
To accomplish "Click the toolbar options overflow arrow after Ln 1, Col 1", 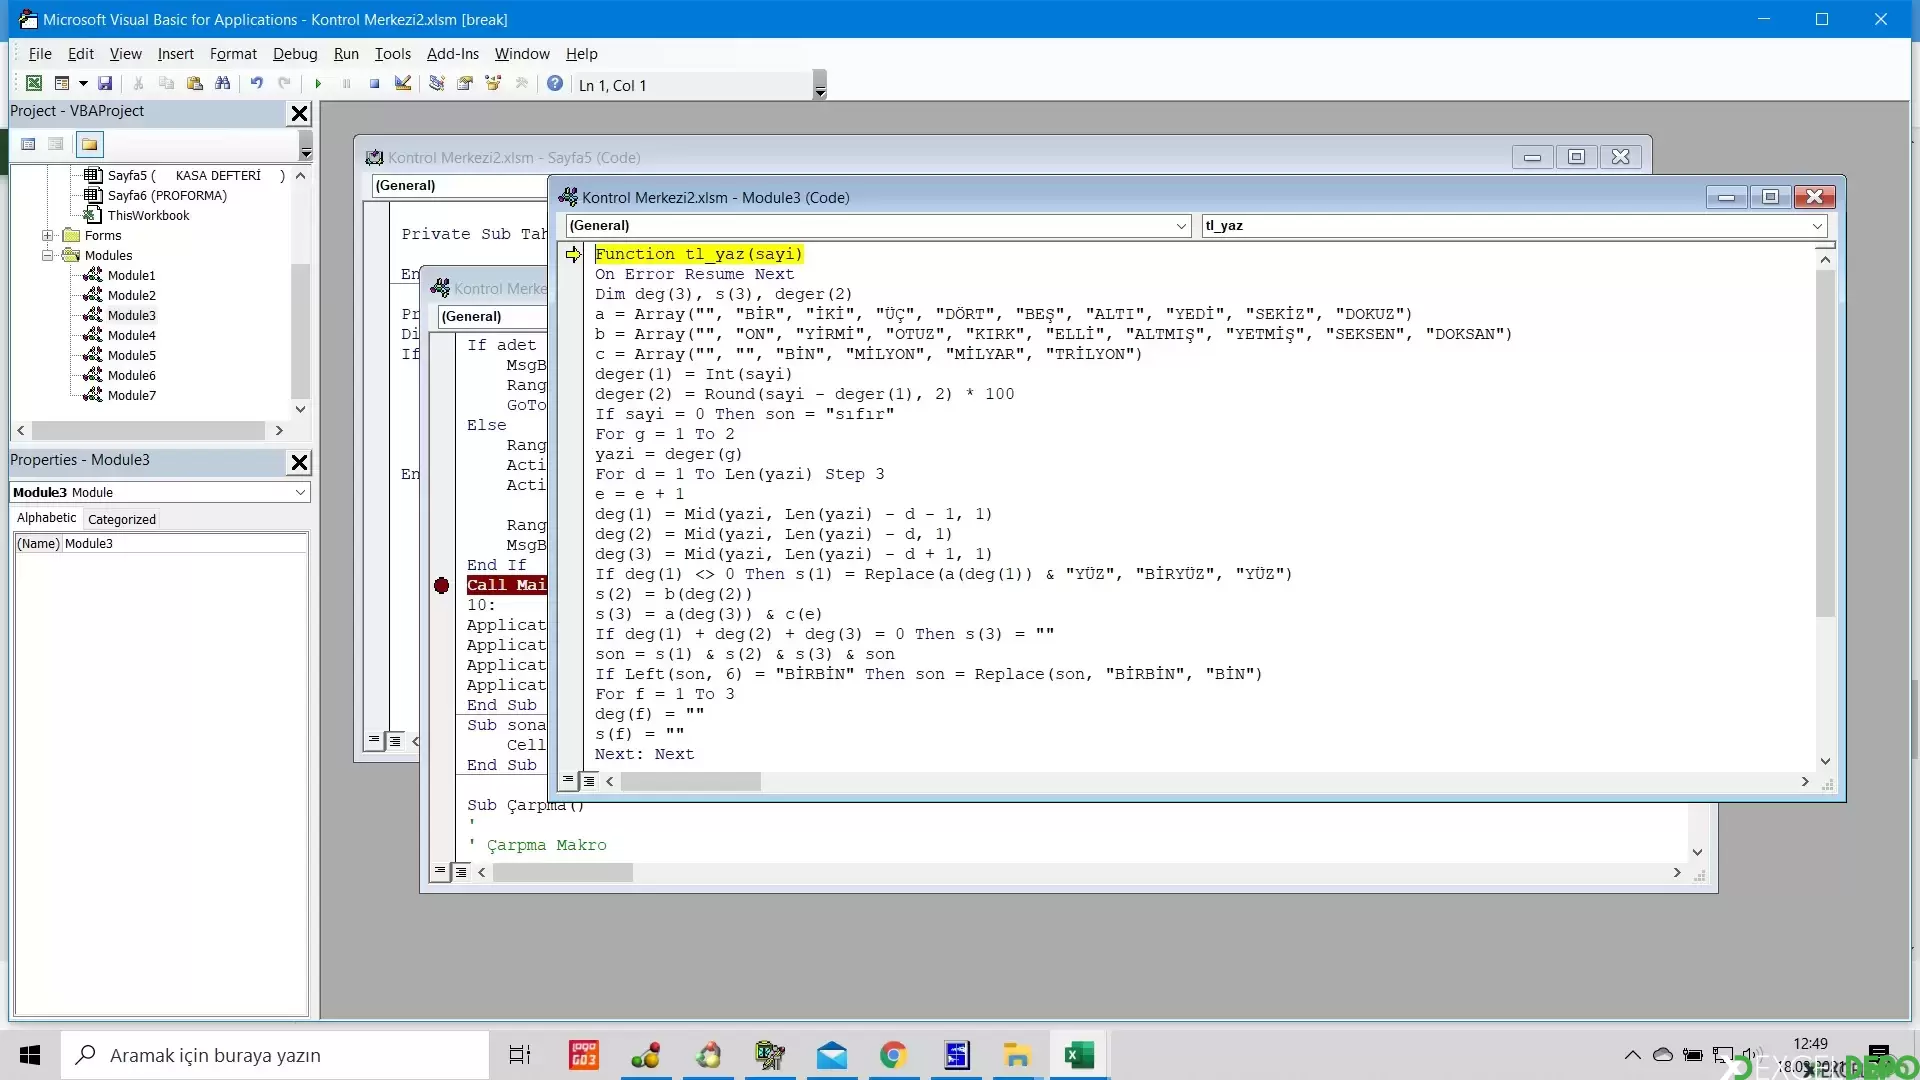I will coord(820,86).
